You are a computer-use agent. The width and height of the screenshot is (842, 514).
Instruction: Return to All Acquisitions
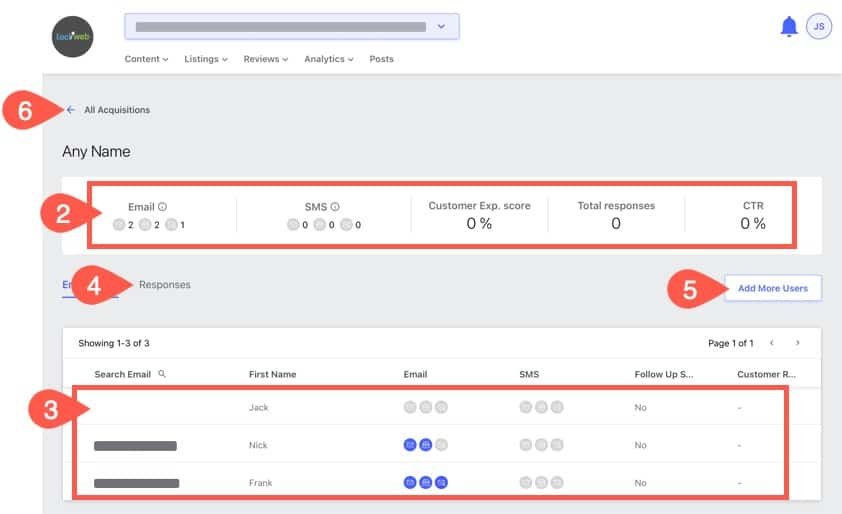[117, 110]
